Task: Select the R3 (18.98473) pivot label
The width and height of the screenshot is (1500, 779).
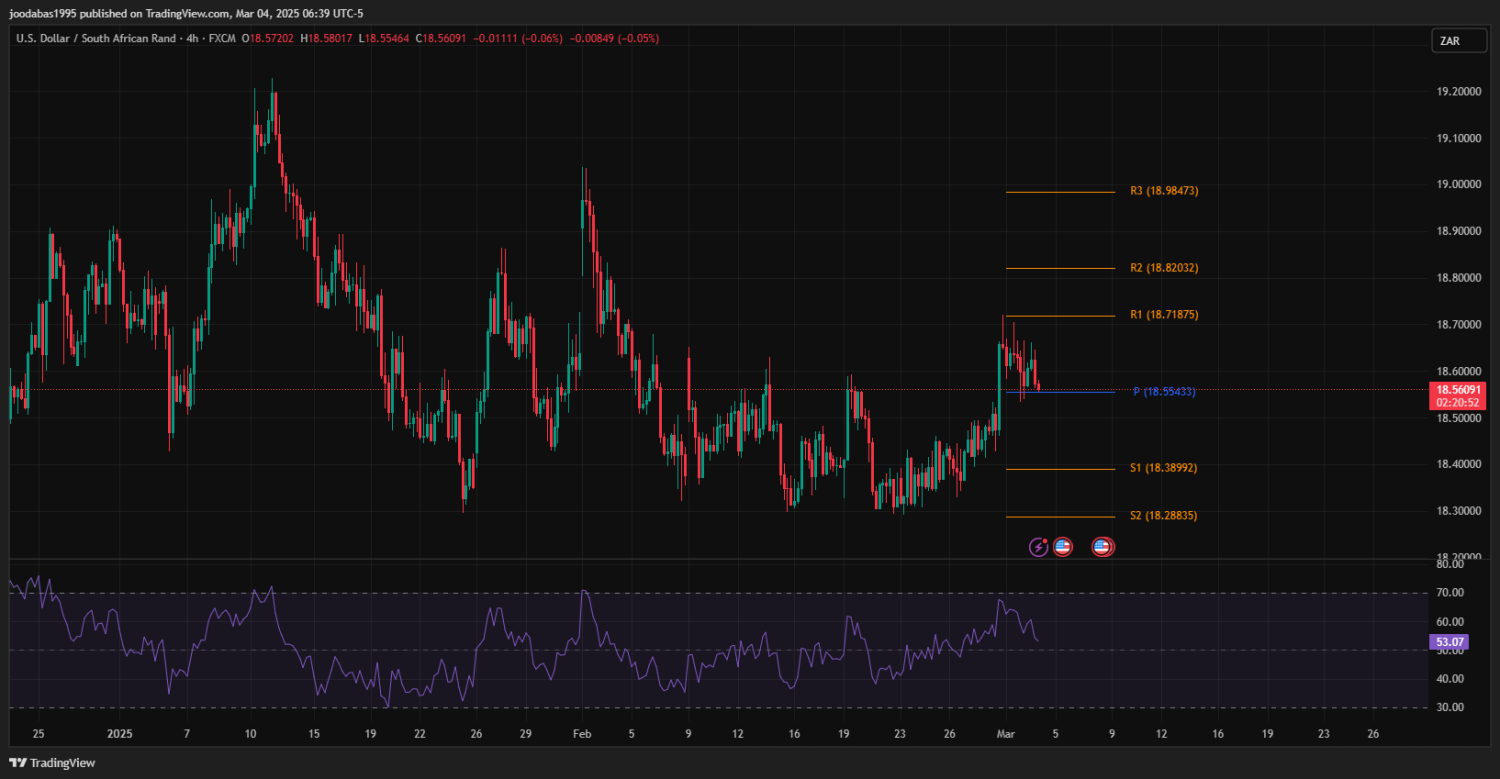Action: [1164, 191]
